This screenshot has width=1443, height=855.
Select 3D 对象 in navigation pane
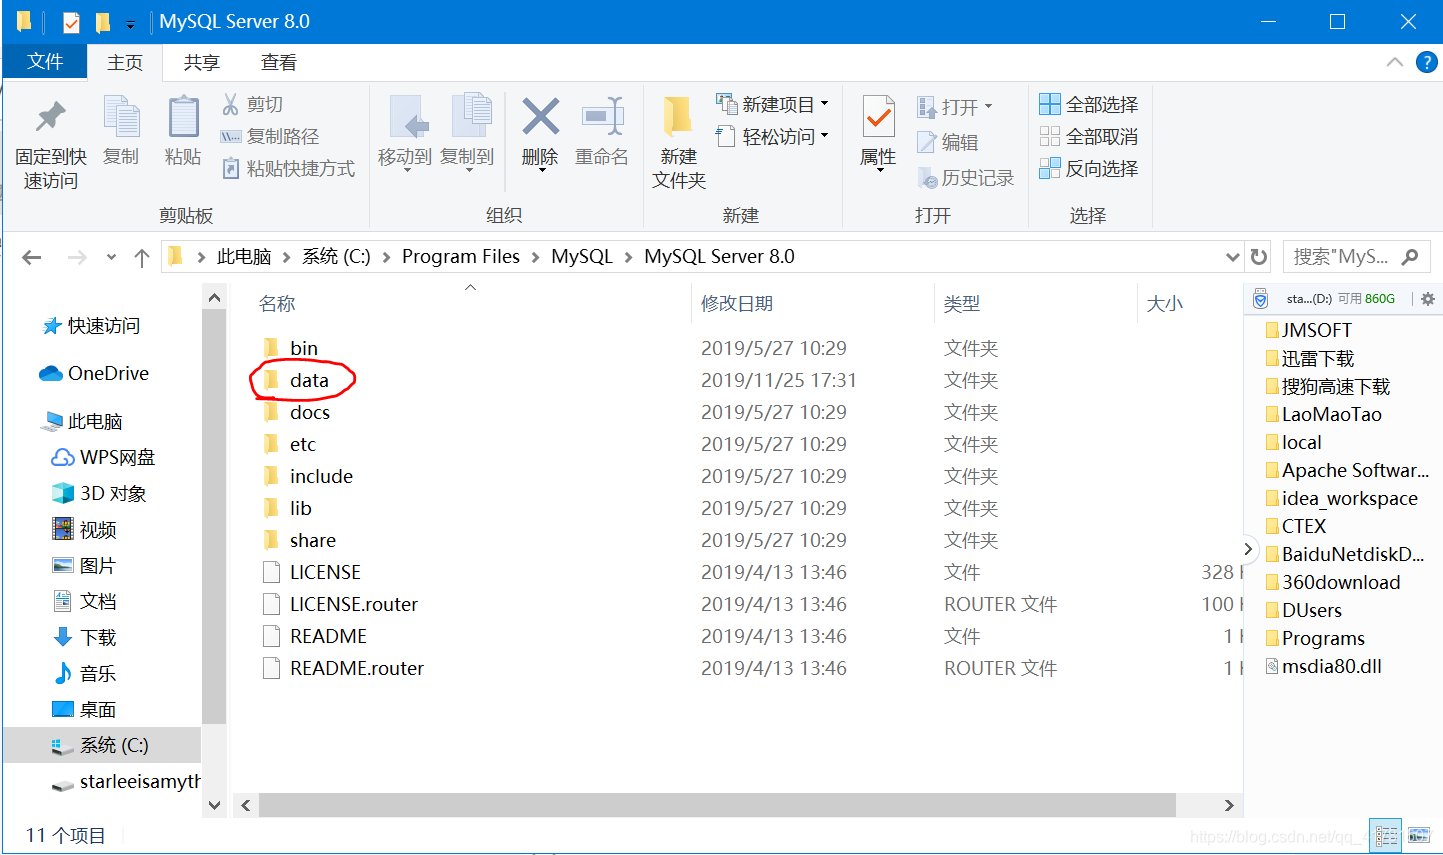[x=100, y=493]
